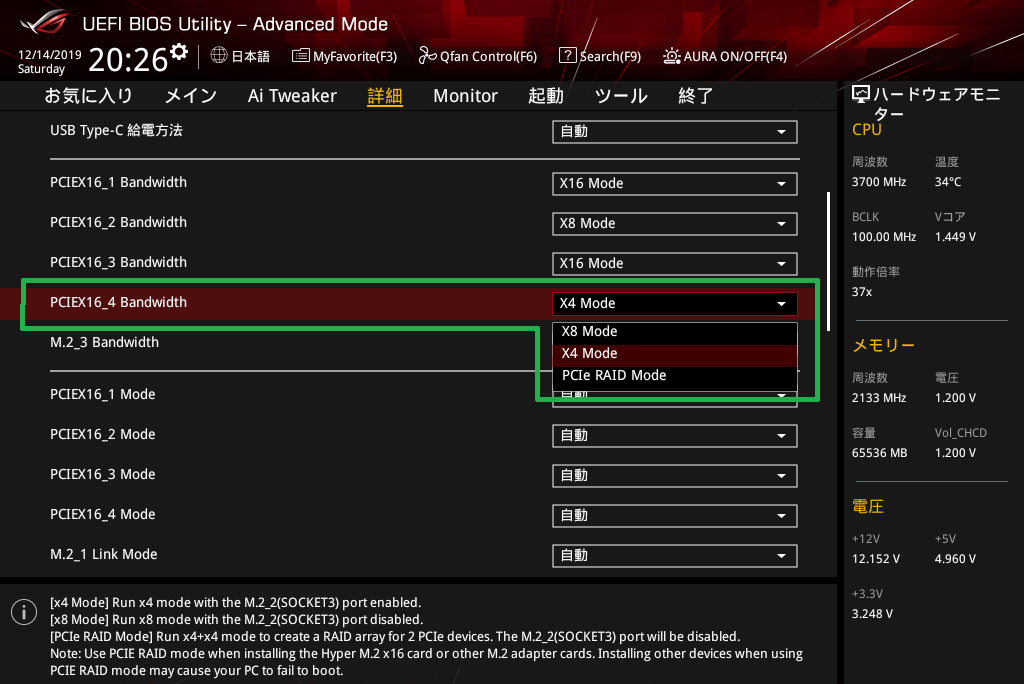Open PCIEX16_4 Mode dropdown
This screenshot has width=1024, height=684.
pos(675,515)
